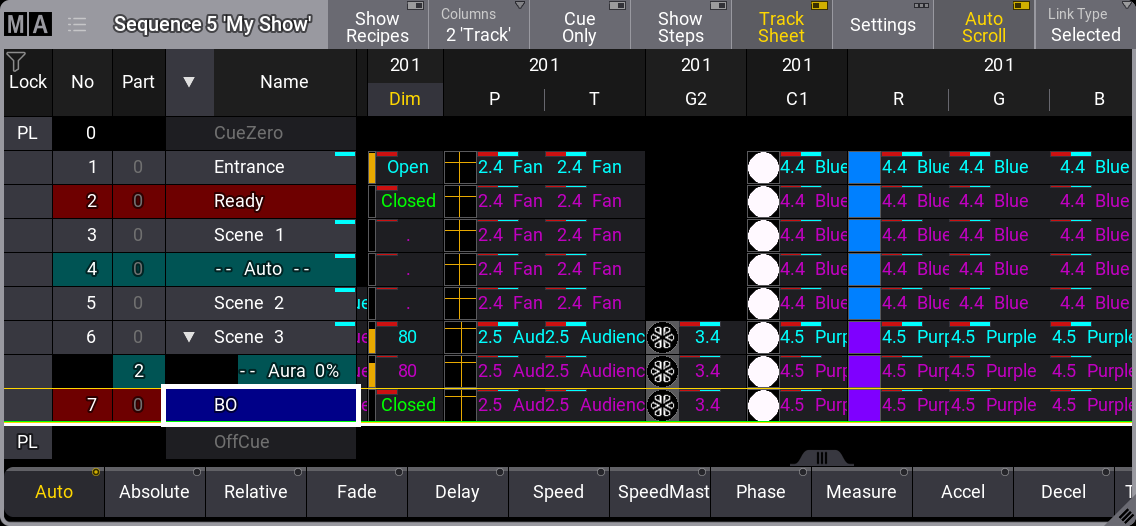
Task: Select the OffCue row name
Action: [x=261, y=441]
